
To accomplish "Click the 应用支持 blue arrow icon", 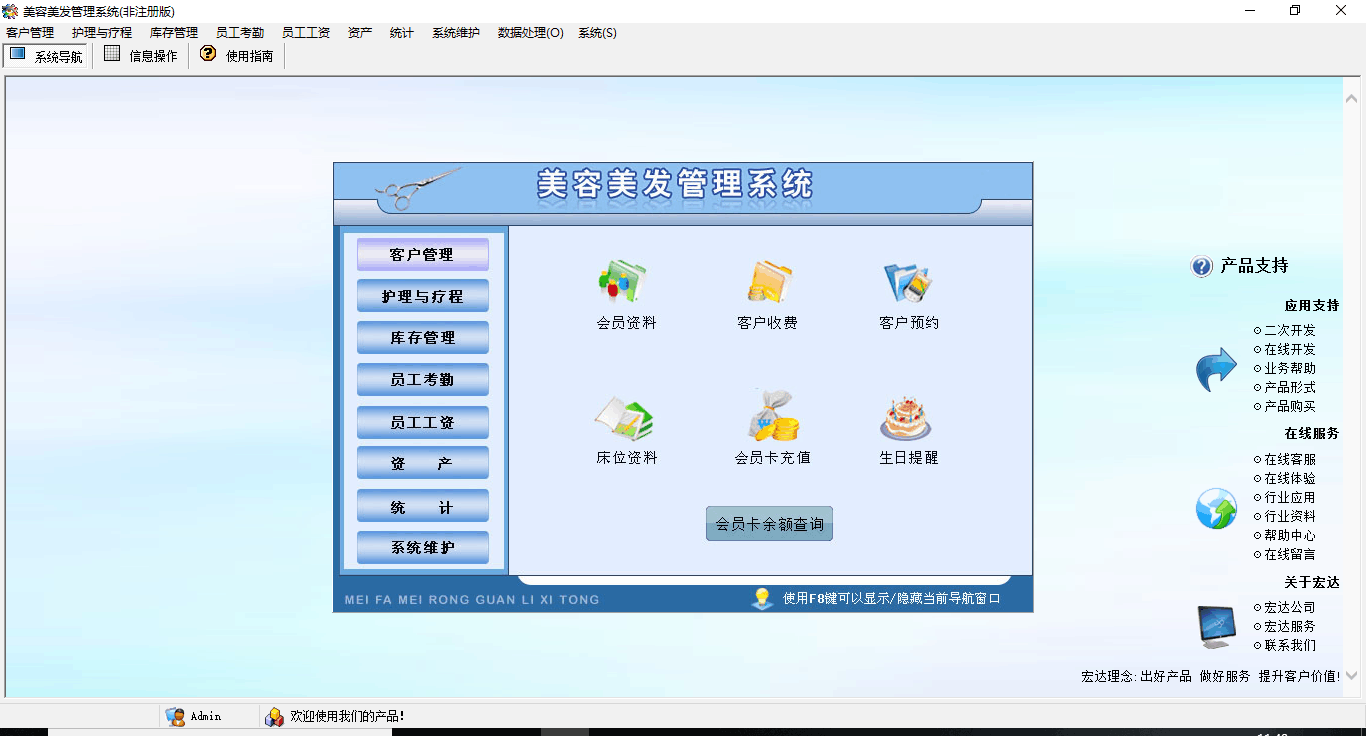I will 1216,370.
